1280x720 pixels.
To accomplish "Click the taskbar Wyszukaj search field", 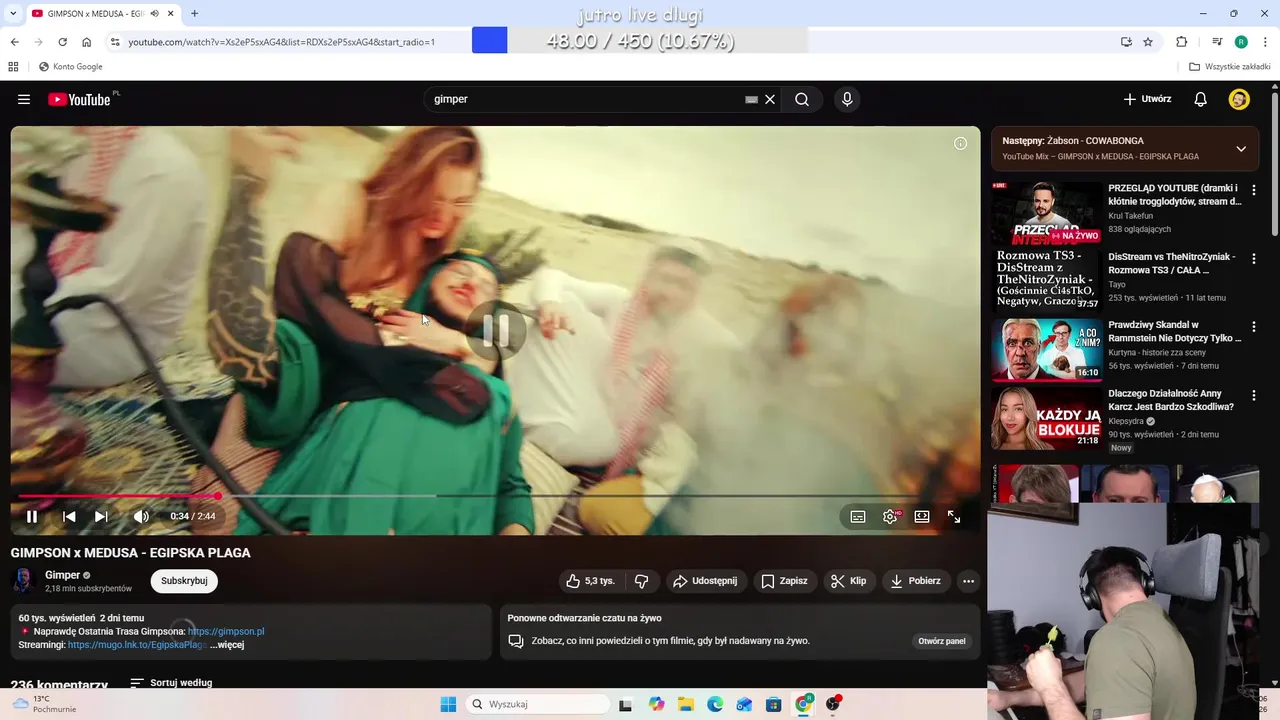I will tap(538, 704).
